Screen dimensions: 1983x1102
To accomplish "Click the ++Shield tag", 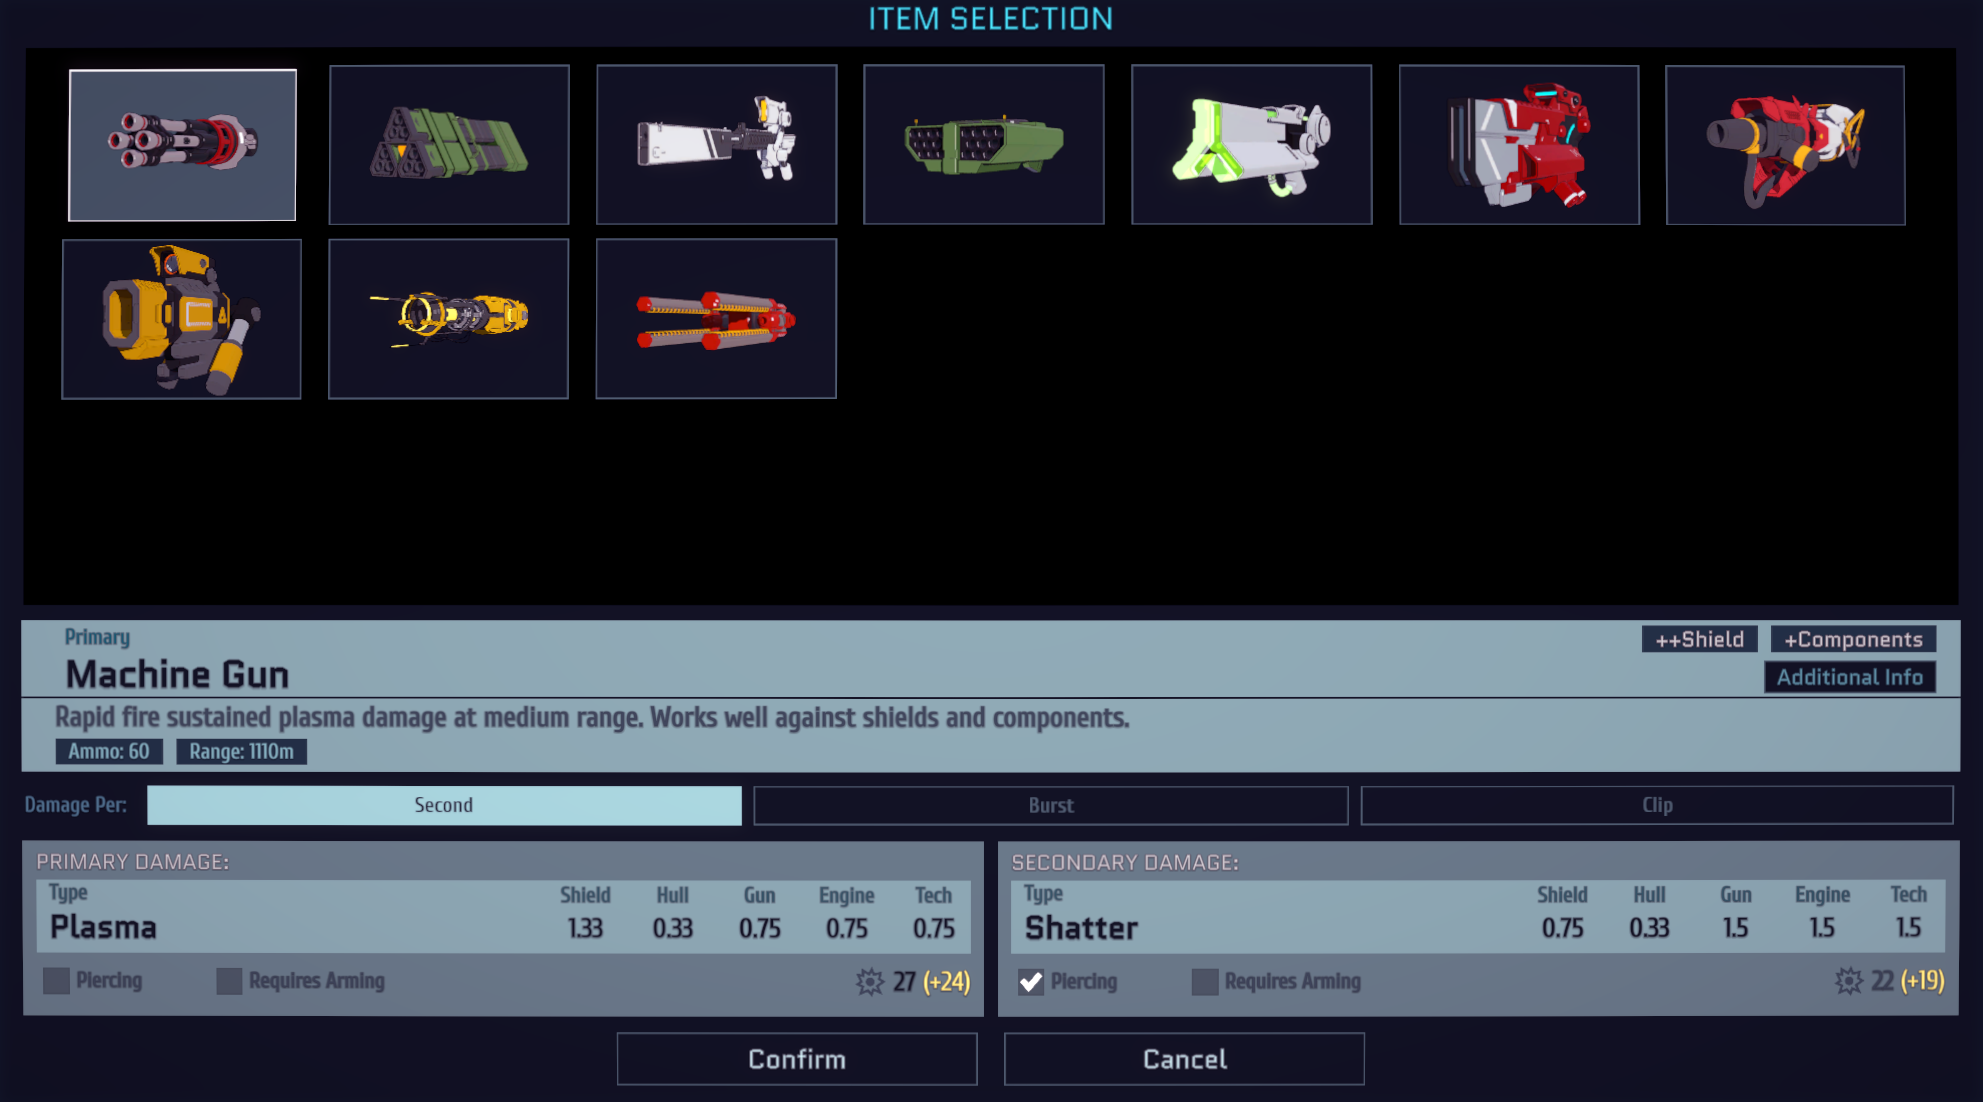I will (x=1699, y=639).
